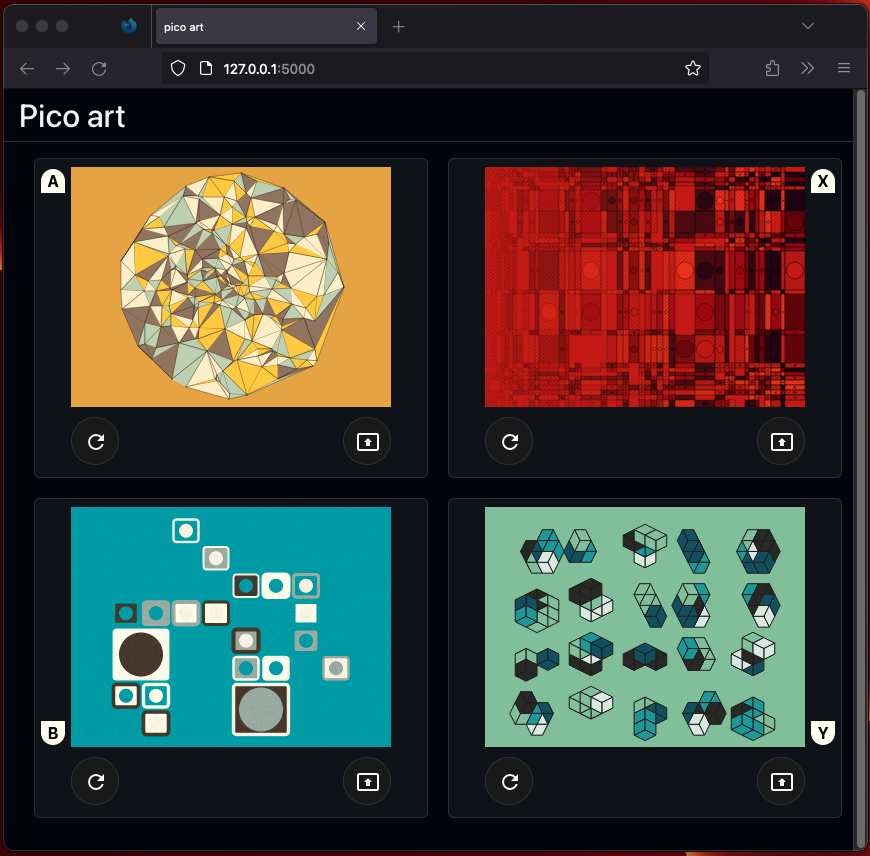Show more toolbar tools overflow

coord(807,68)
